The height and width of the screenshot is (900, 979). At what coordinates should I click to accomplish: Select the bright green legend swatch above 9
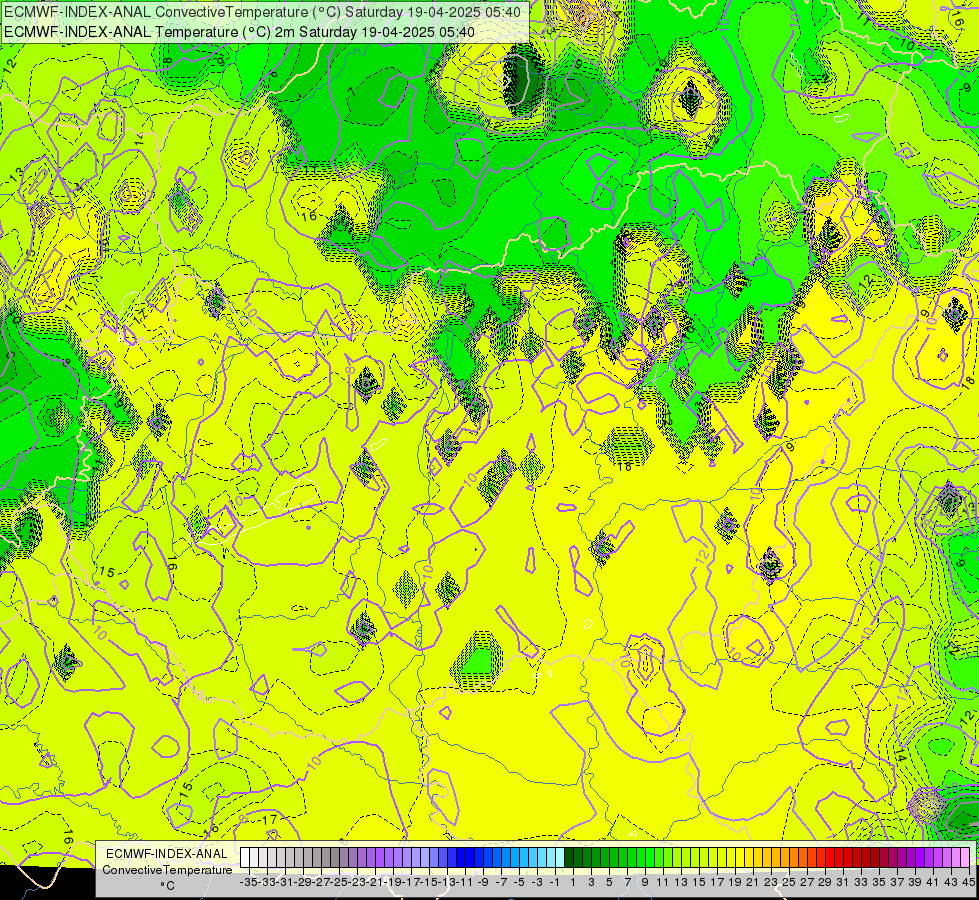(641, 858)
